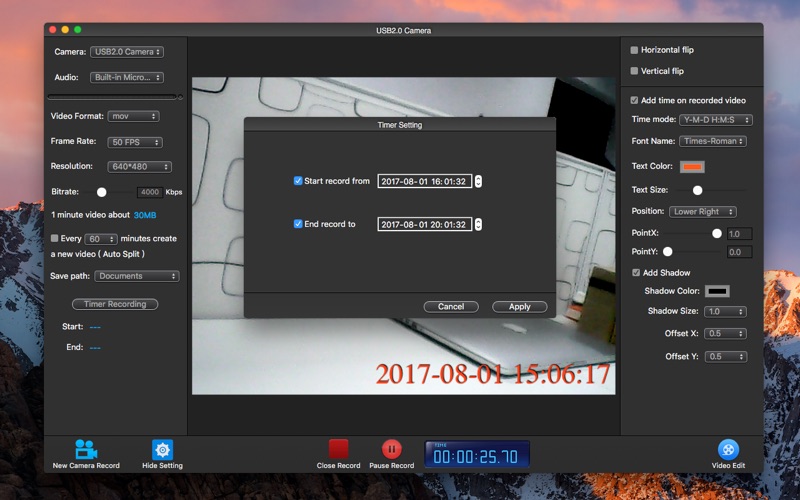Open Video Edit with the film reel icon

coord(728,449)
